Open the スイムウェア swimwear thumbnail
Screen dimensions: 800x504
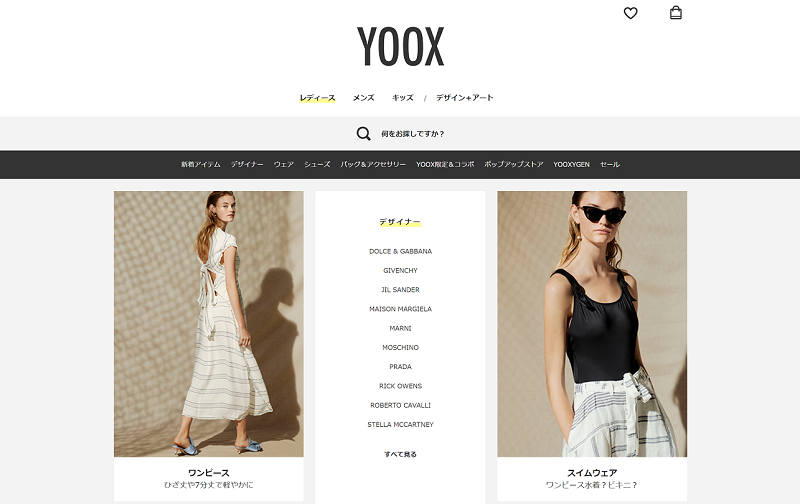point(592,324)
